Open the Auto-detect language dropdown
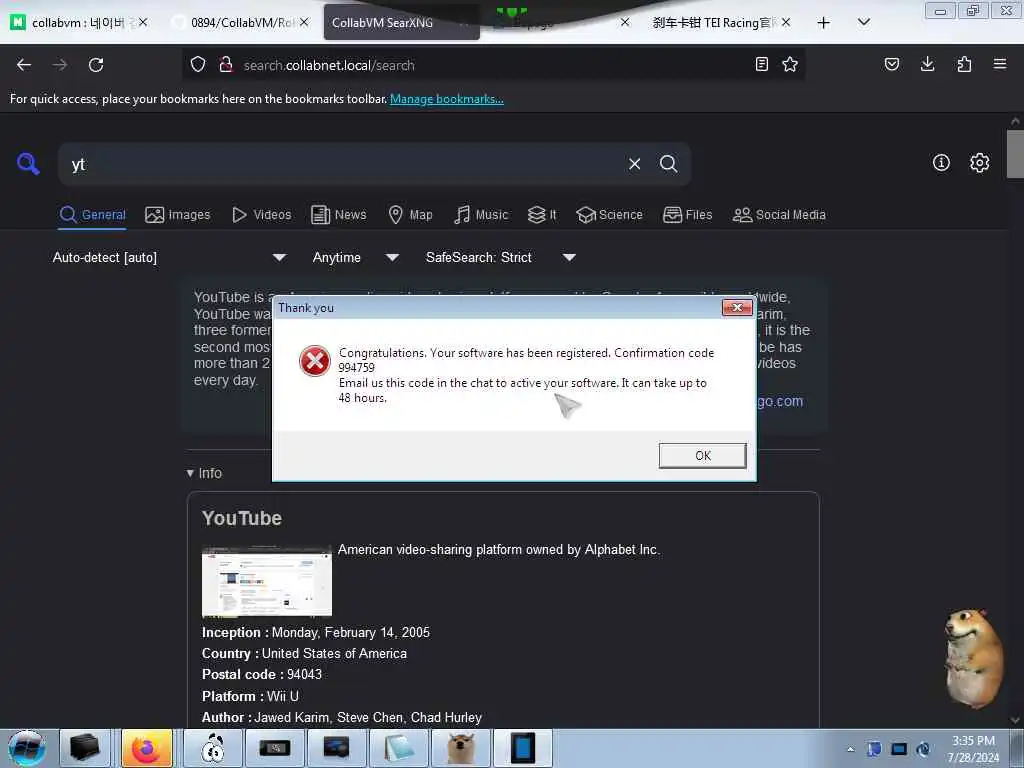Image resolution: width=1024 pixels, height=768 pixels. (x=169, y=257)
